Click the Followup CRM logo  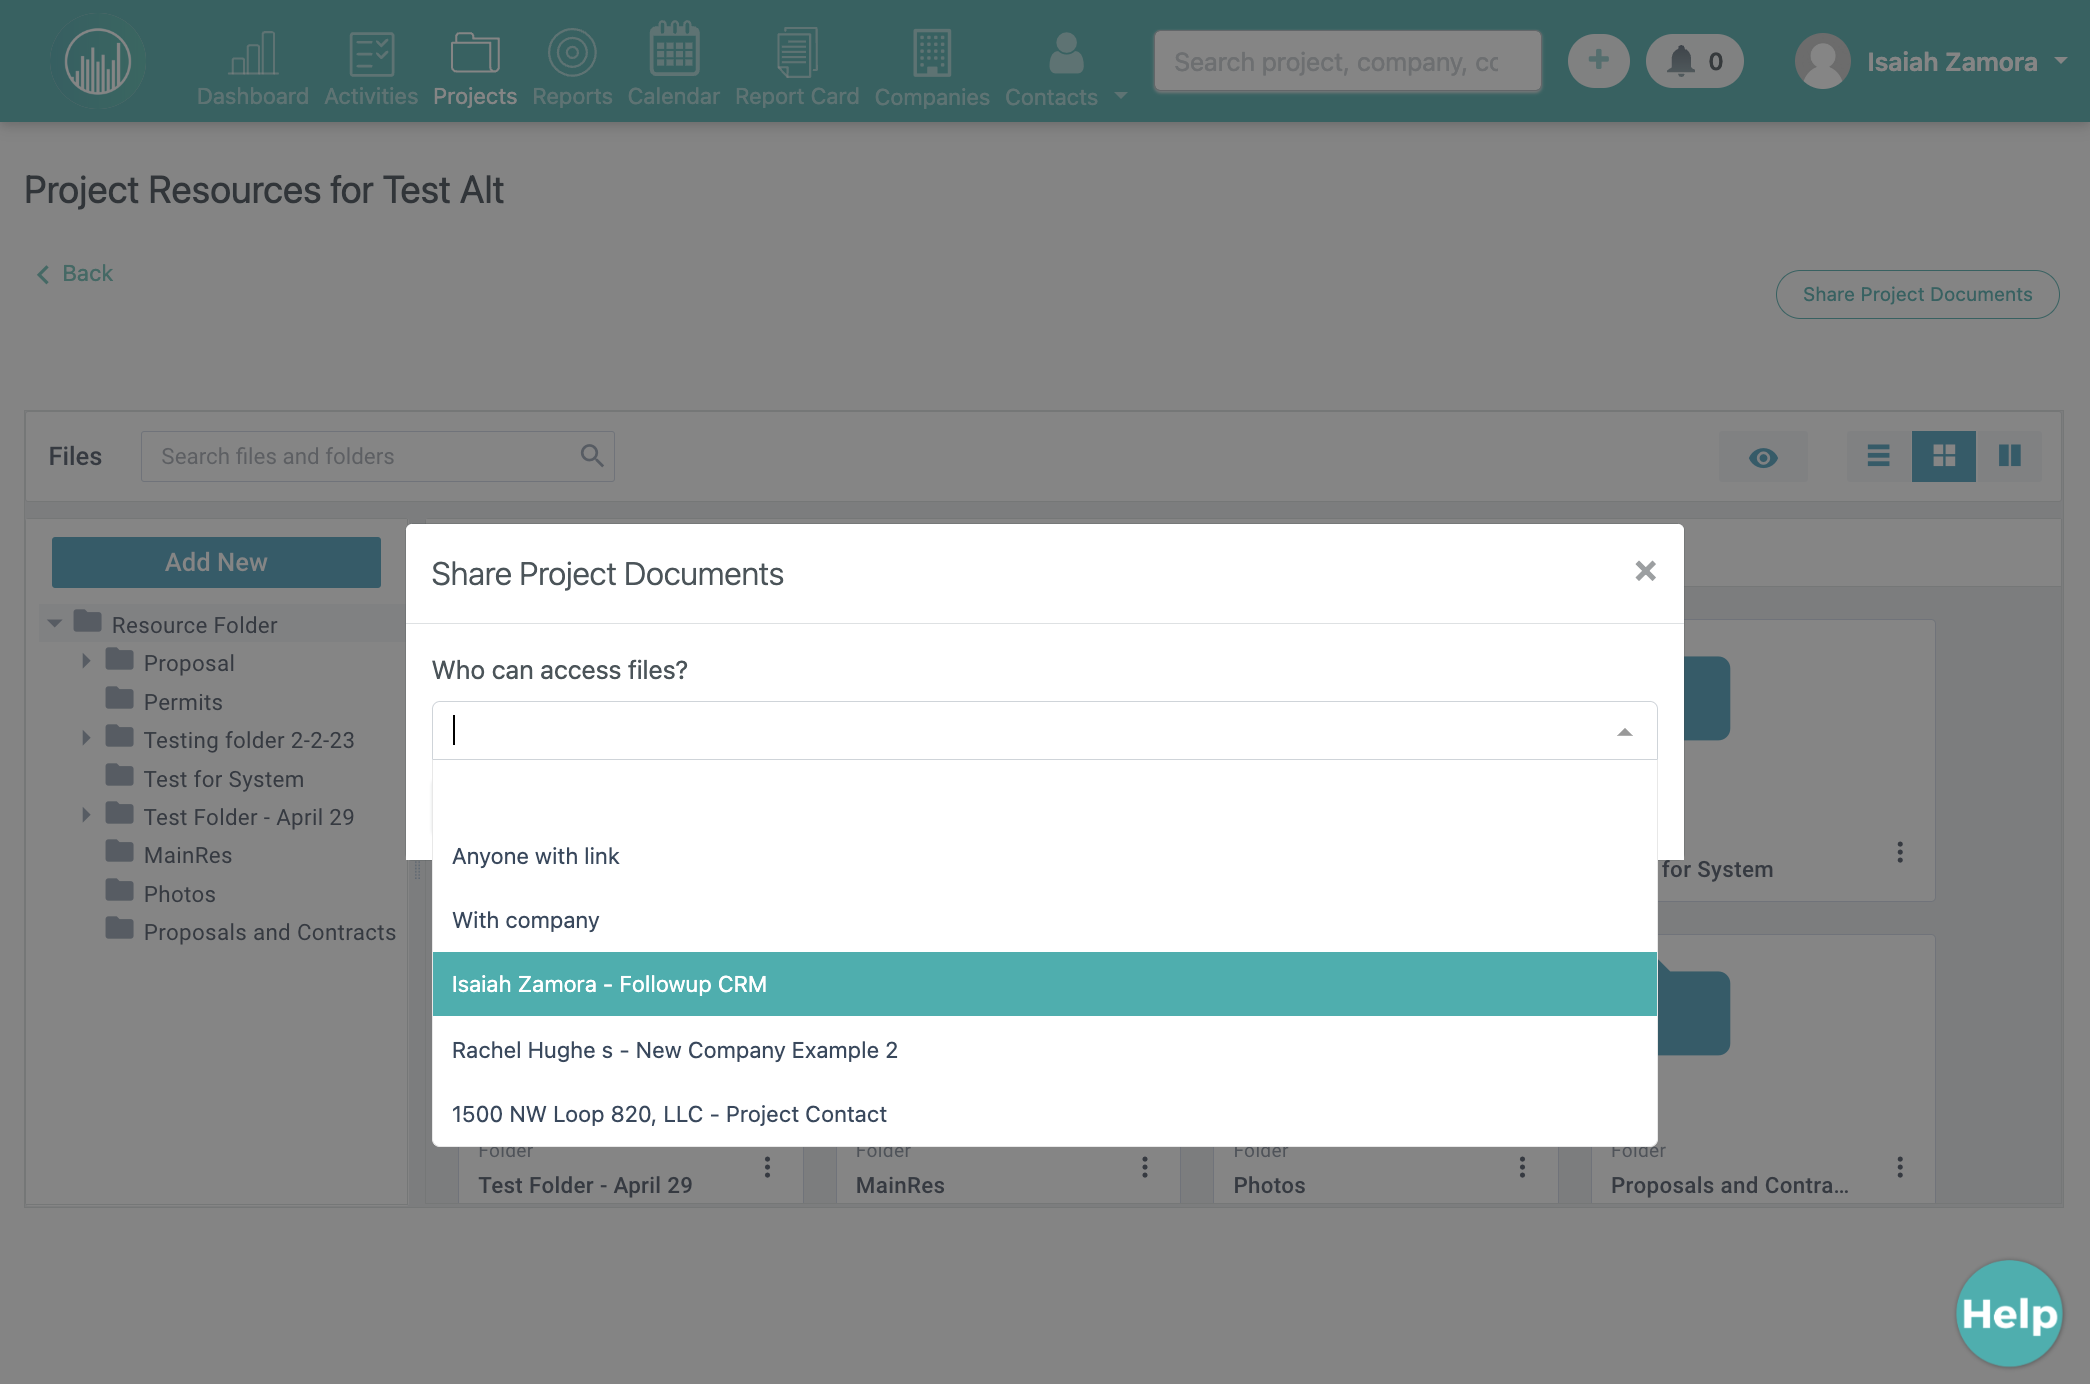click(98, 62)
